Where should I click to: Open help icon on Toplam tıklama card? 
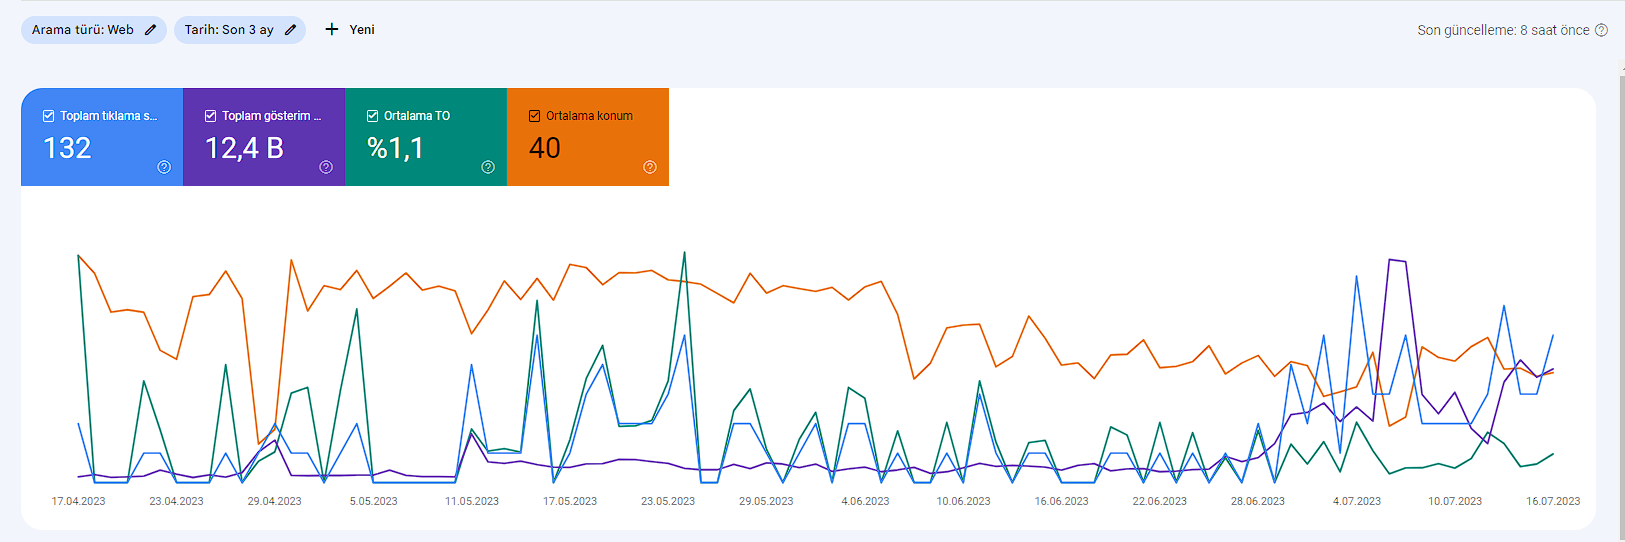(x=164, y=167)
